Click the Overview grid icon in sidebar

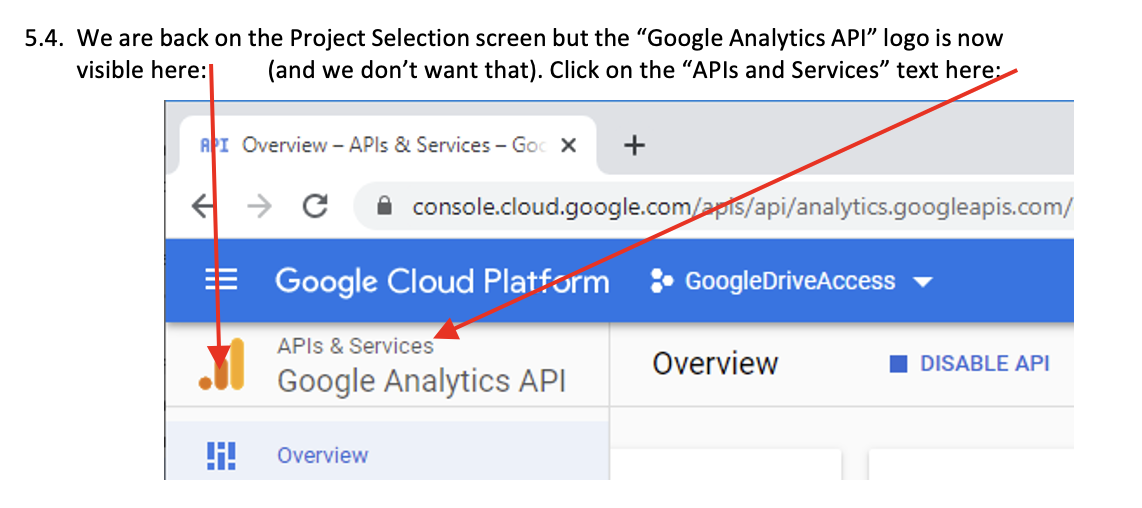220,455
